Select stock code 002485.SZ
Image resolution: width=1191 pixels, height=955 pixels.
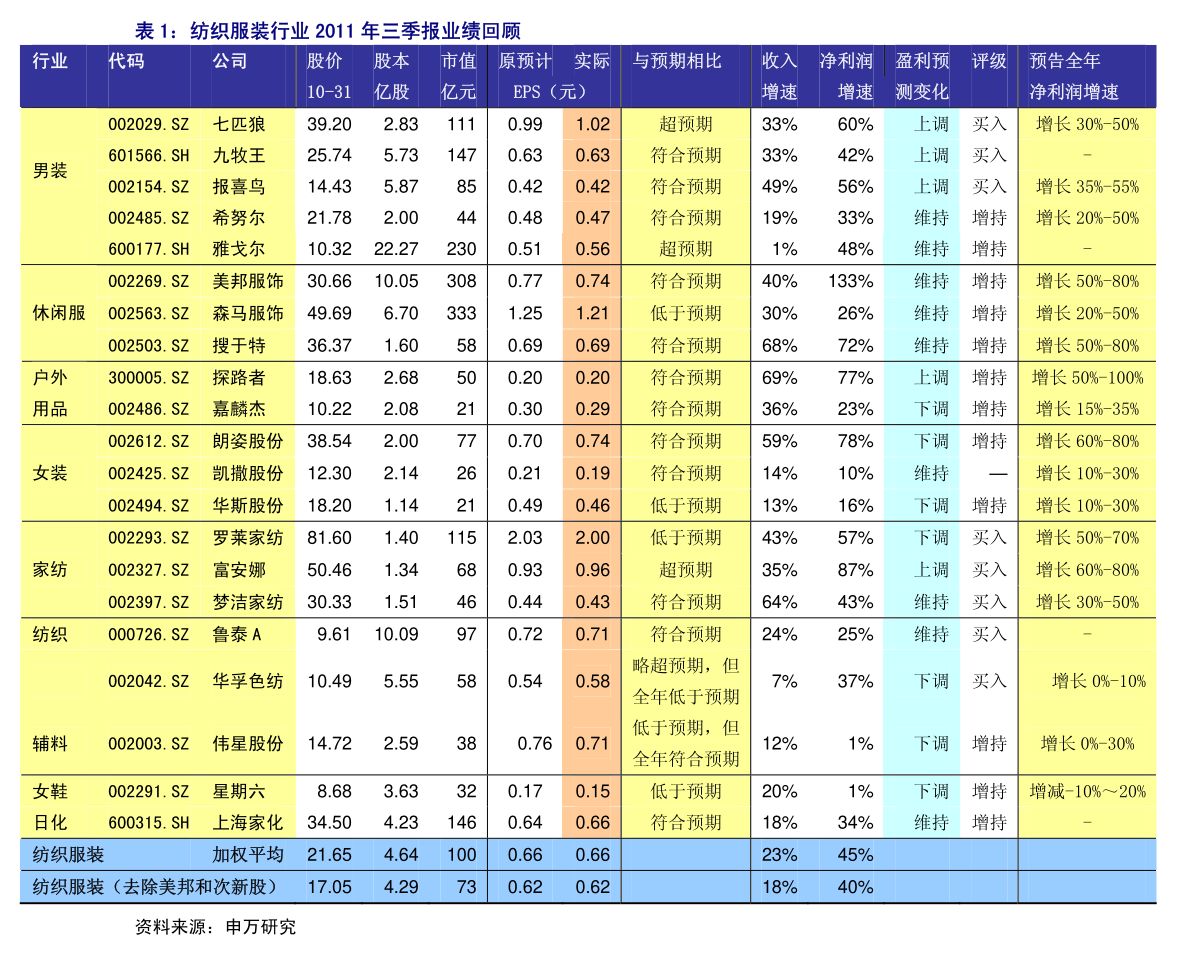pos(148,218)
